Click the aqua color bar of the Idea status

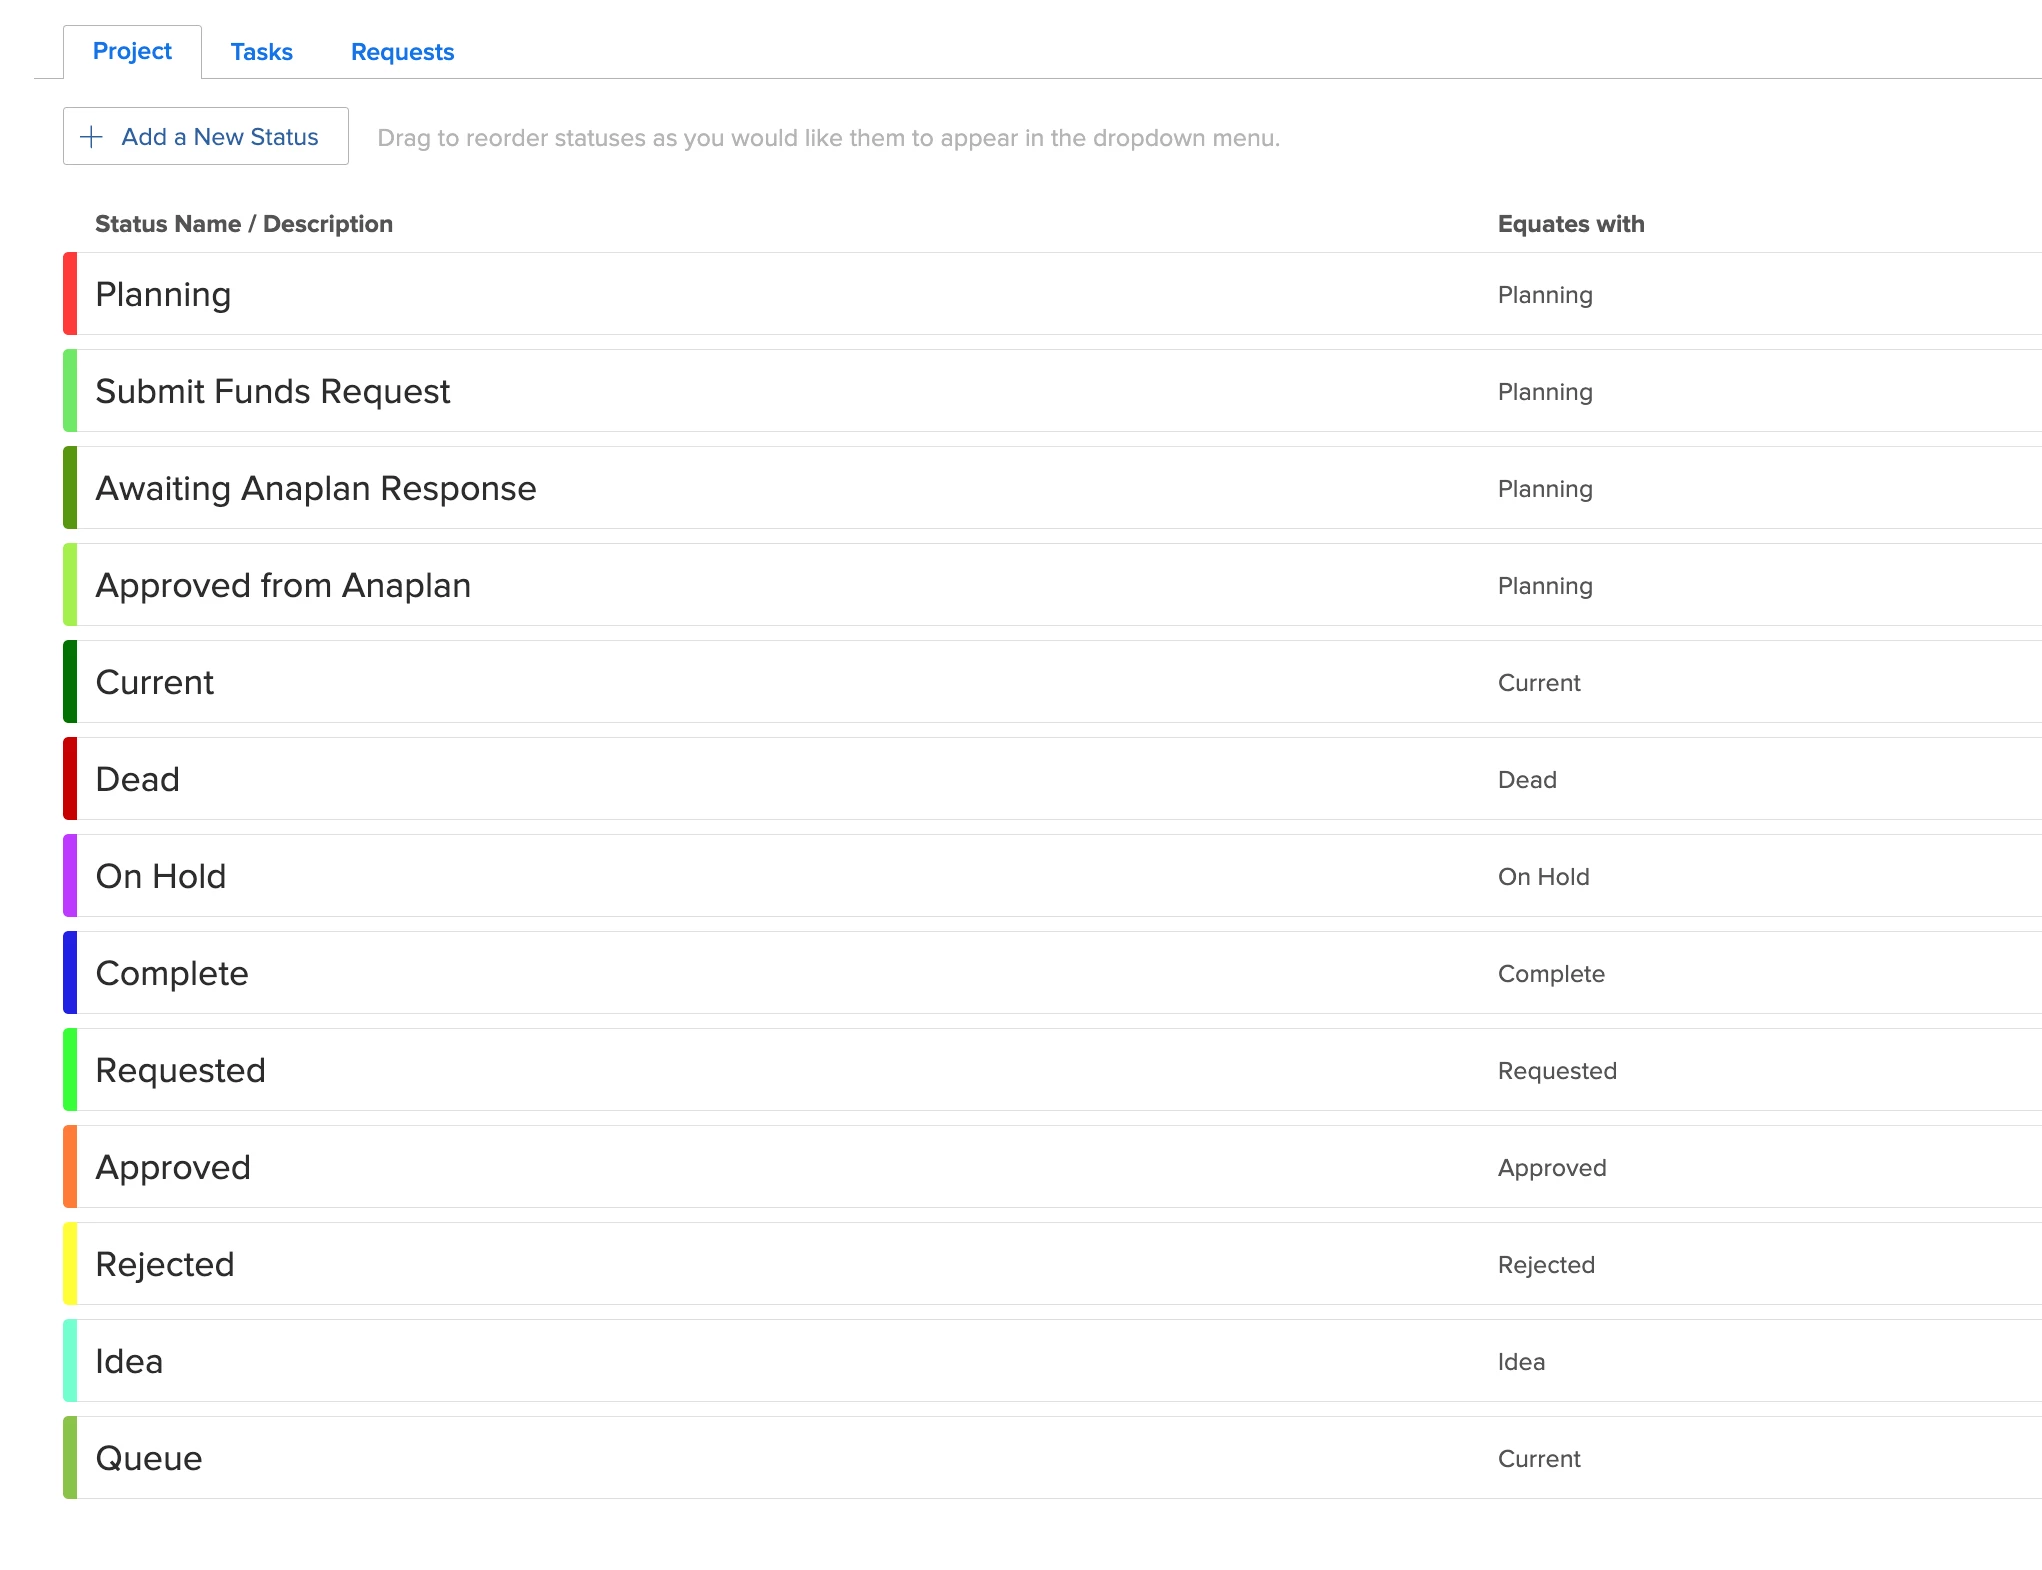point(70,1361)
